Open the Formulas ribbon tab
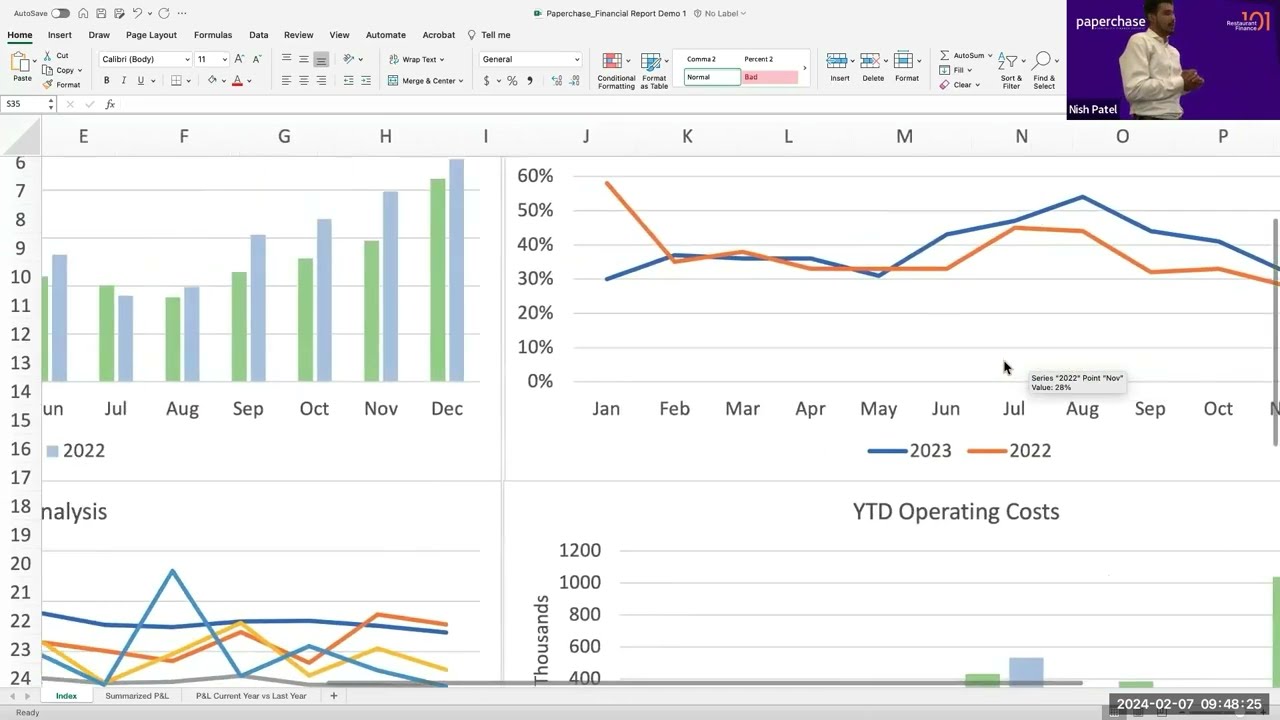 coord(213,35)
